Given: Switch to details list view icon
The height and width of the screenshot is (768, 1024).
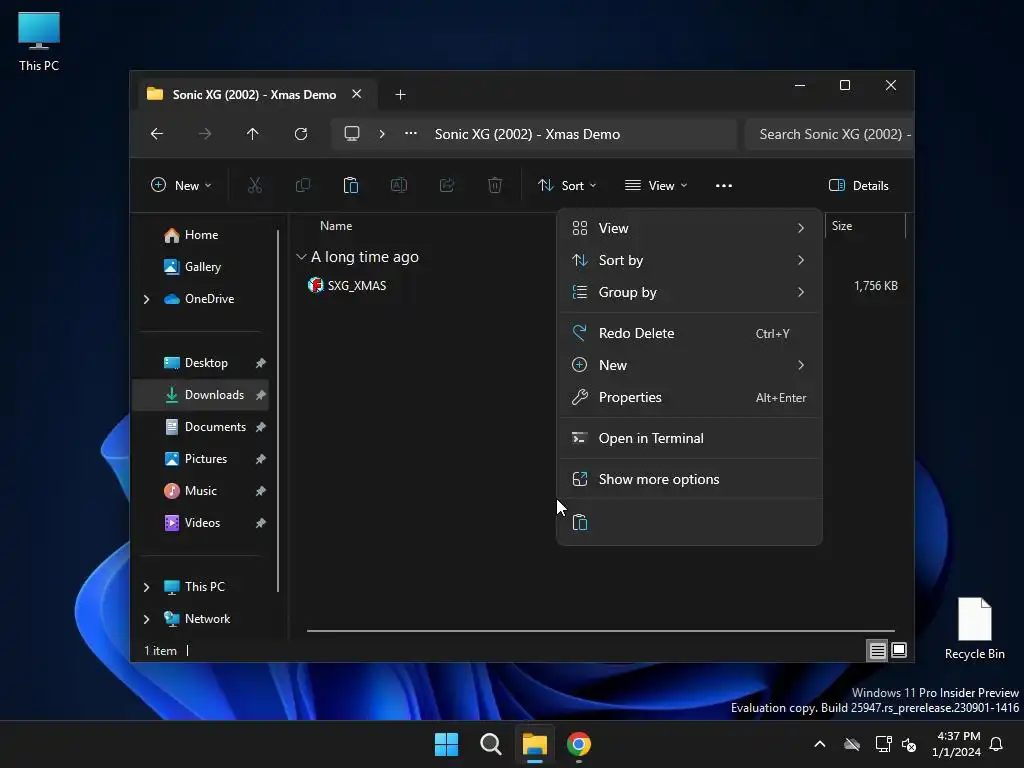Looking at the screenshot, I should click(x=877, y=650).
